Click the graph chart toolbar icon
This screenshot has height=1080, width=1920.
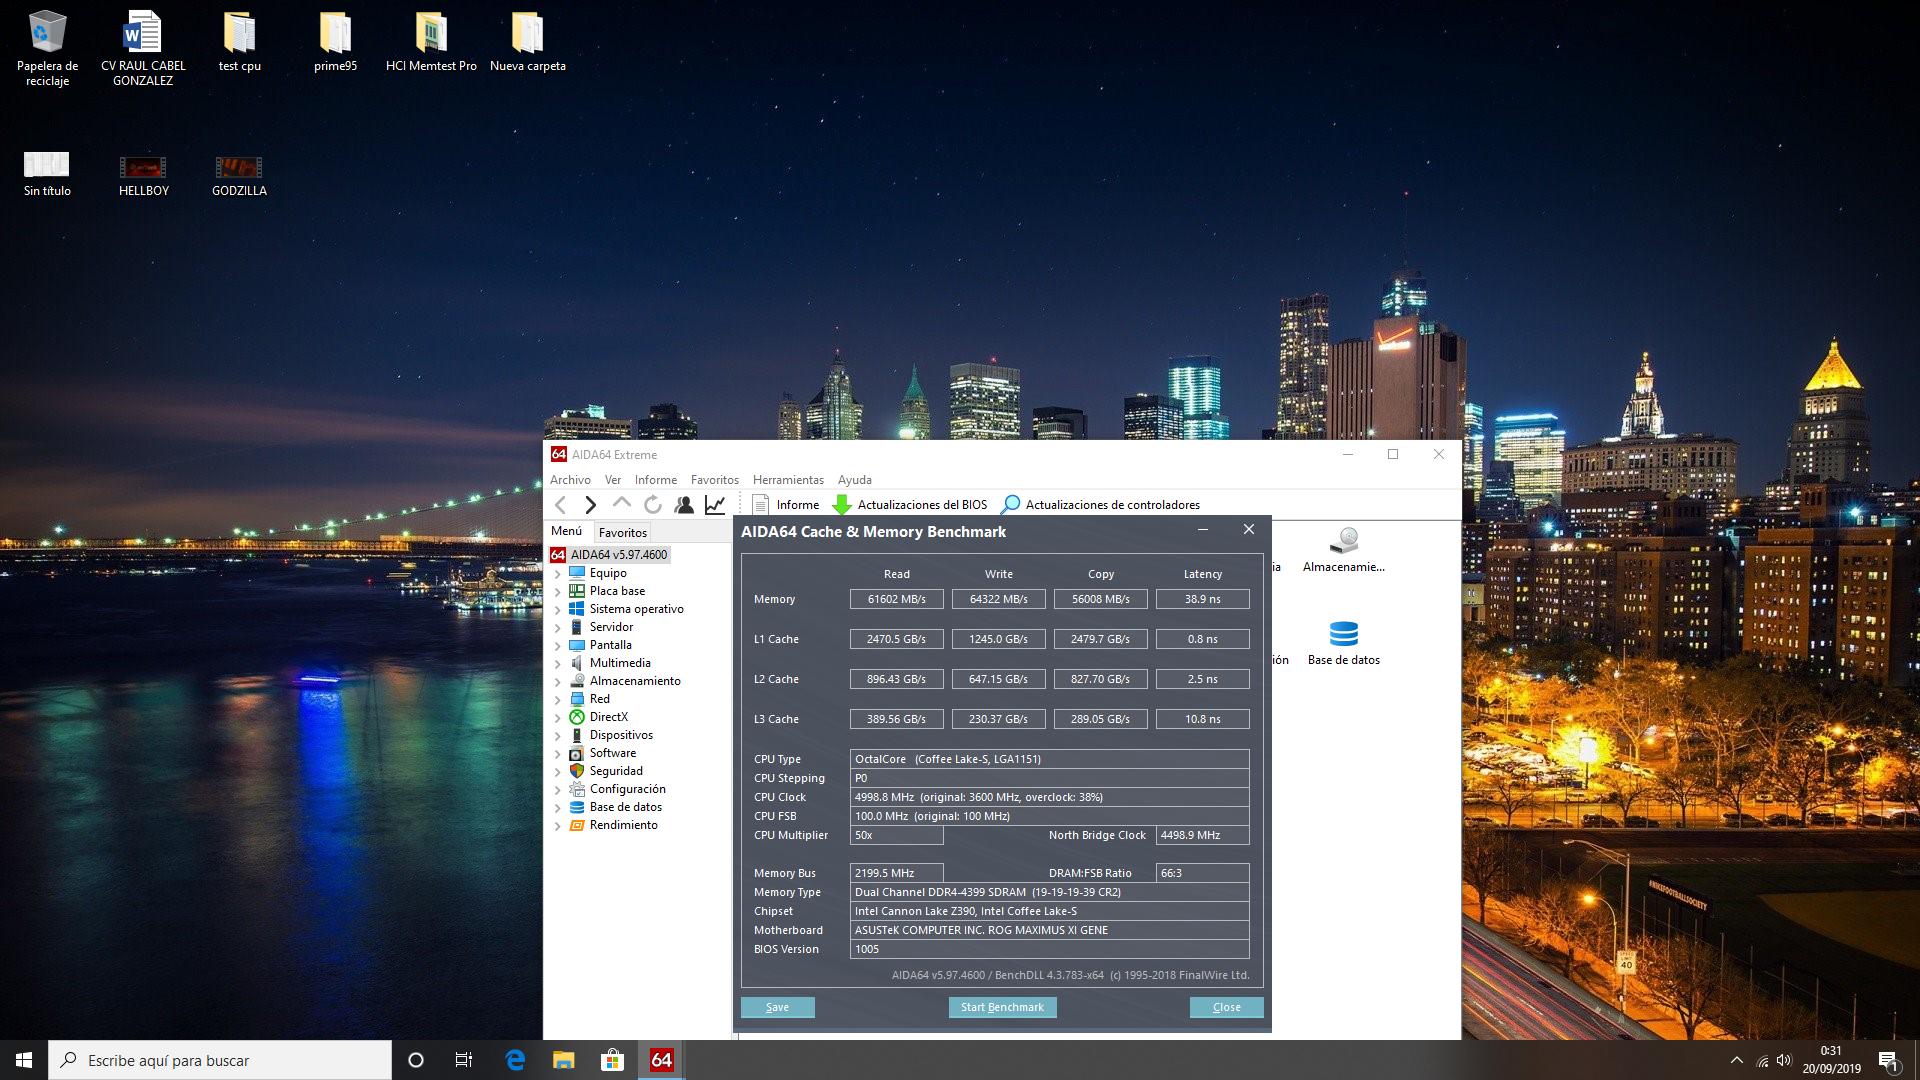click(x=715, y=505)
